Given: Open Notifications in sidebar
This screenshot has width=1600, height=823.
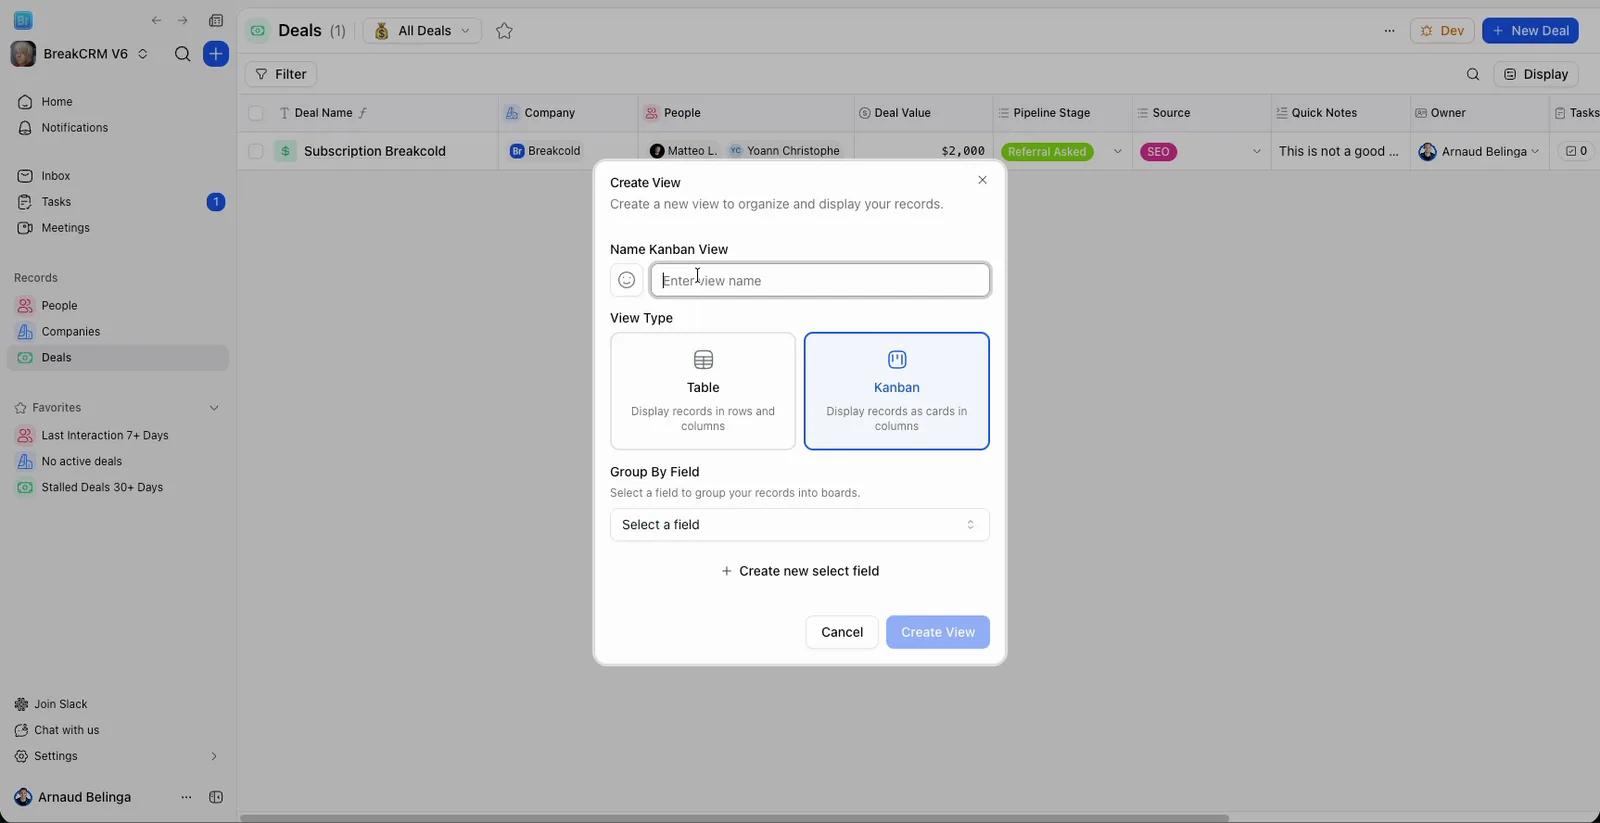Looking at the screenshot, I should (118, 128).
